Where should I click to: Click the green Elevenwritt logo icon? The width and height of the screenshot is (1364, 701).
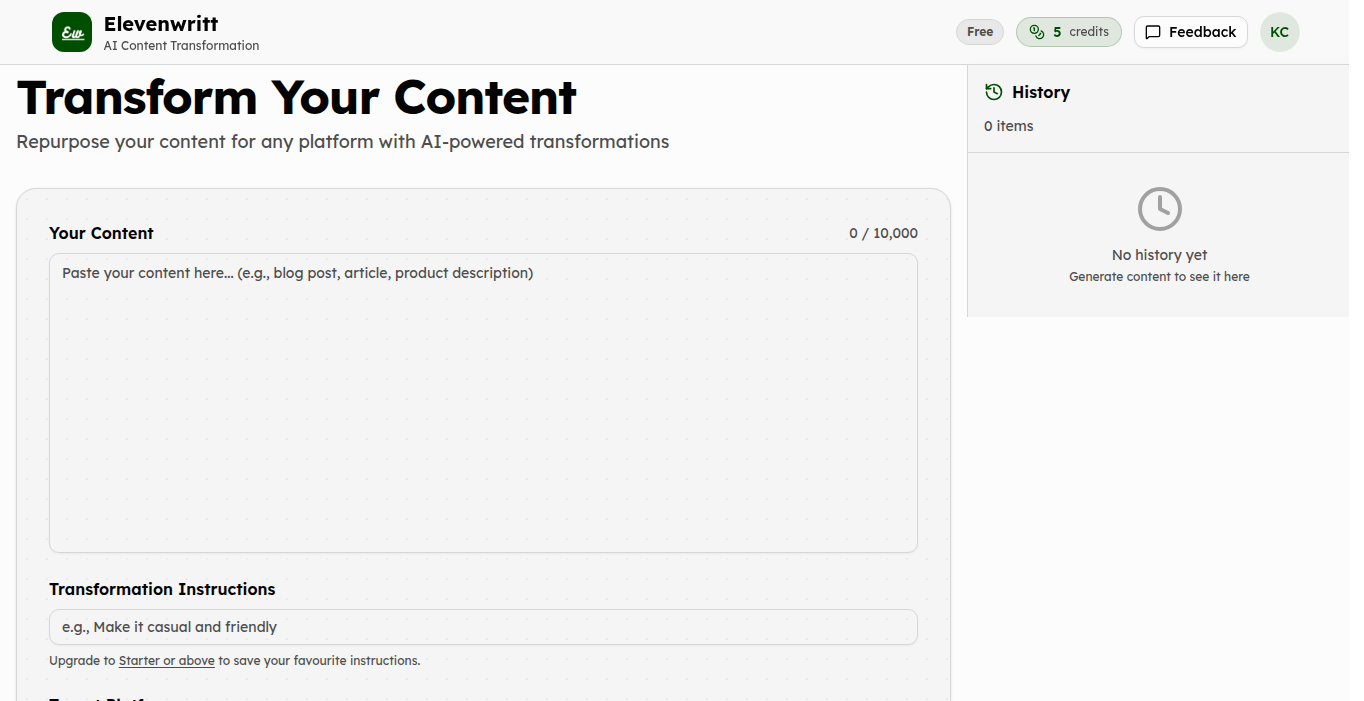point(72,32)
